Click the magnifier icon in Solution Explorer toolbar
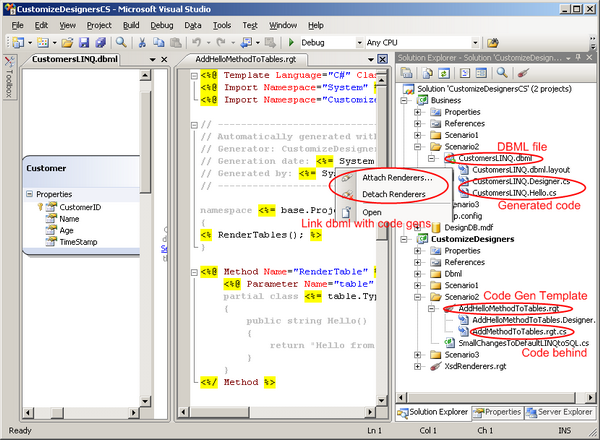This screenshot has height=440, width=600. click(x=502, y=72)
